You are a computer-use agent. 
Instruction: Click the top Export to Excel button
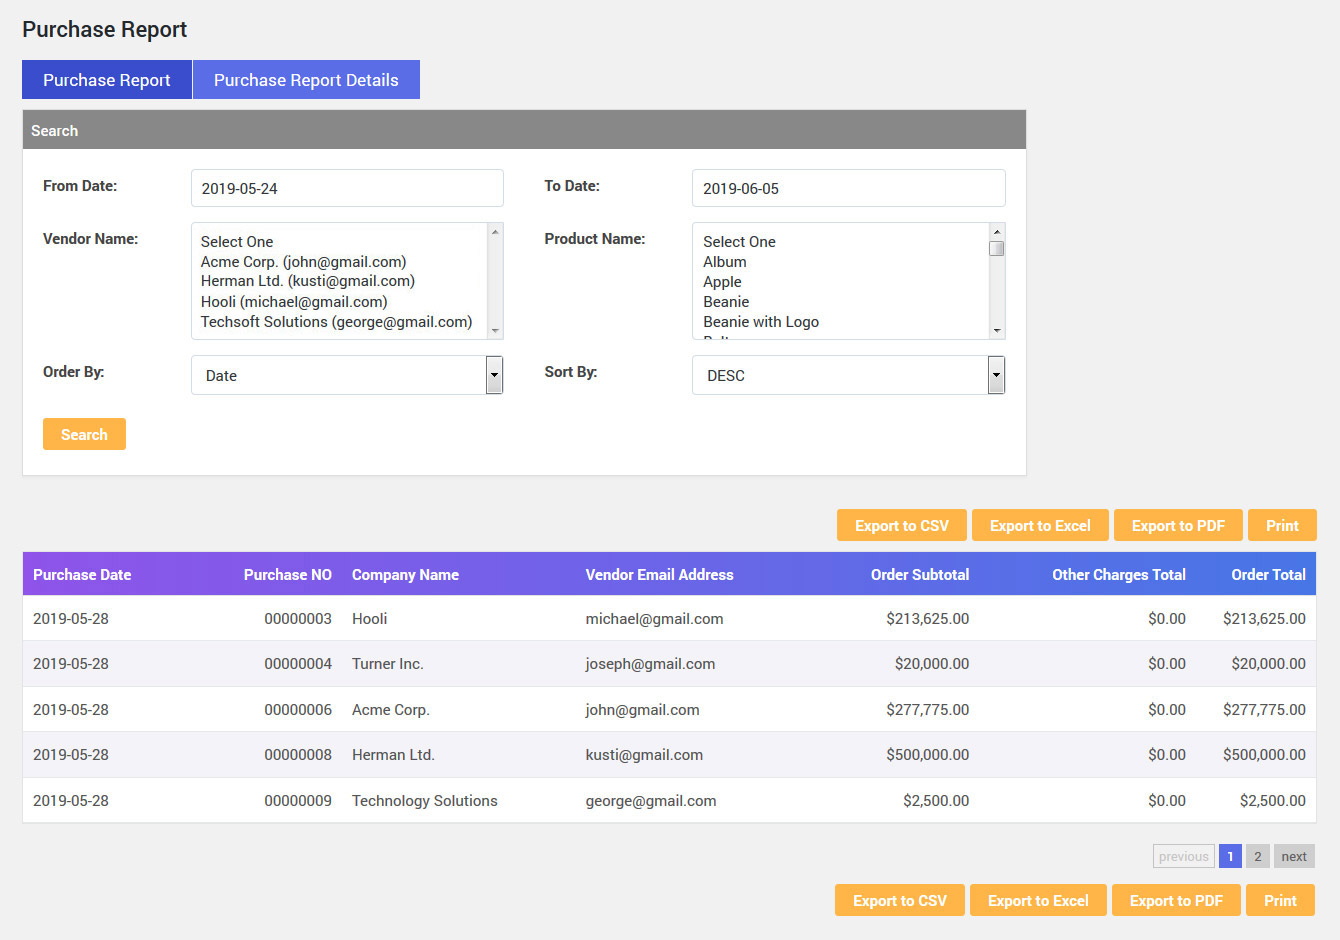click(1040, 526)
